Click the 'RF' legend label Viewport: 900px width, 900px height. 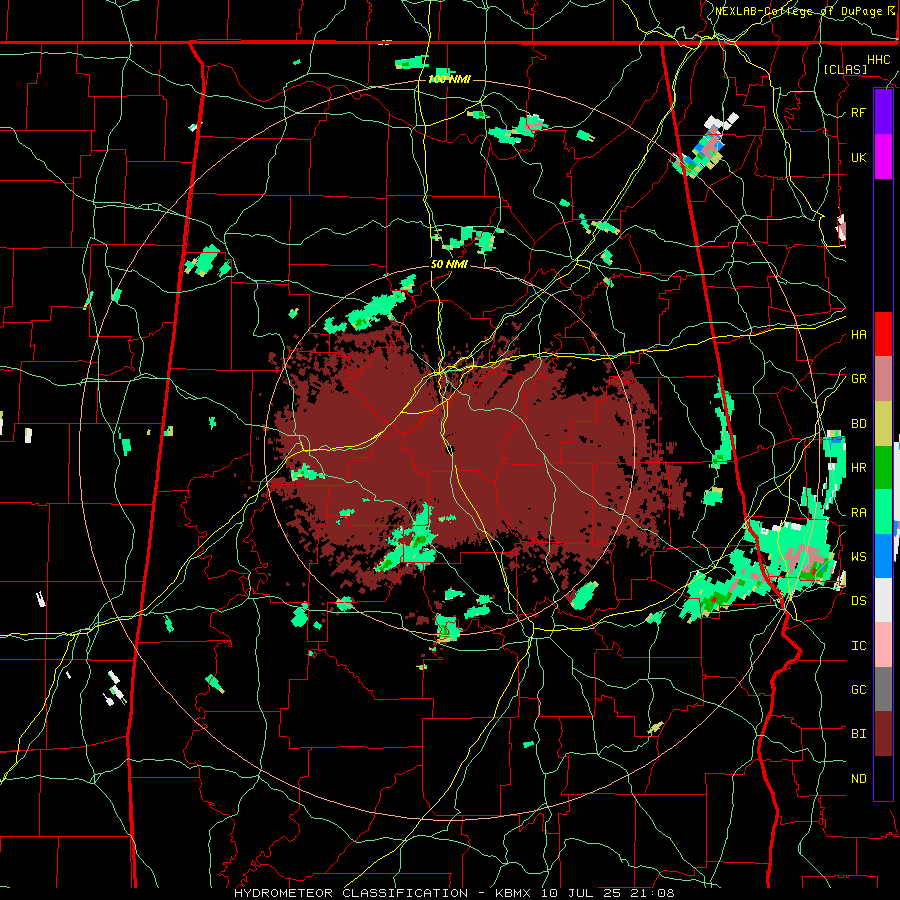tap(859, 112)
